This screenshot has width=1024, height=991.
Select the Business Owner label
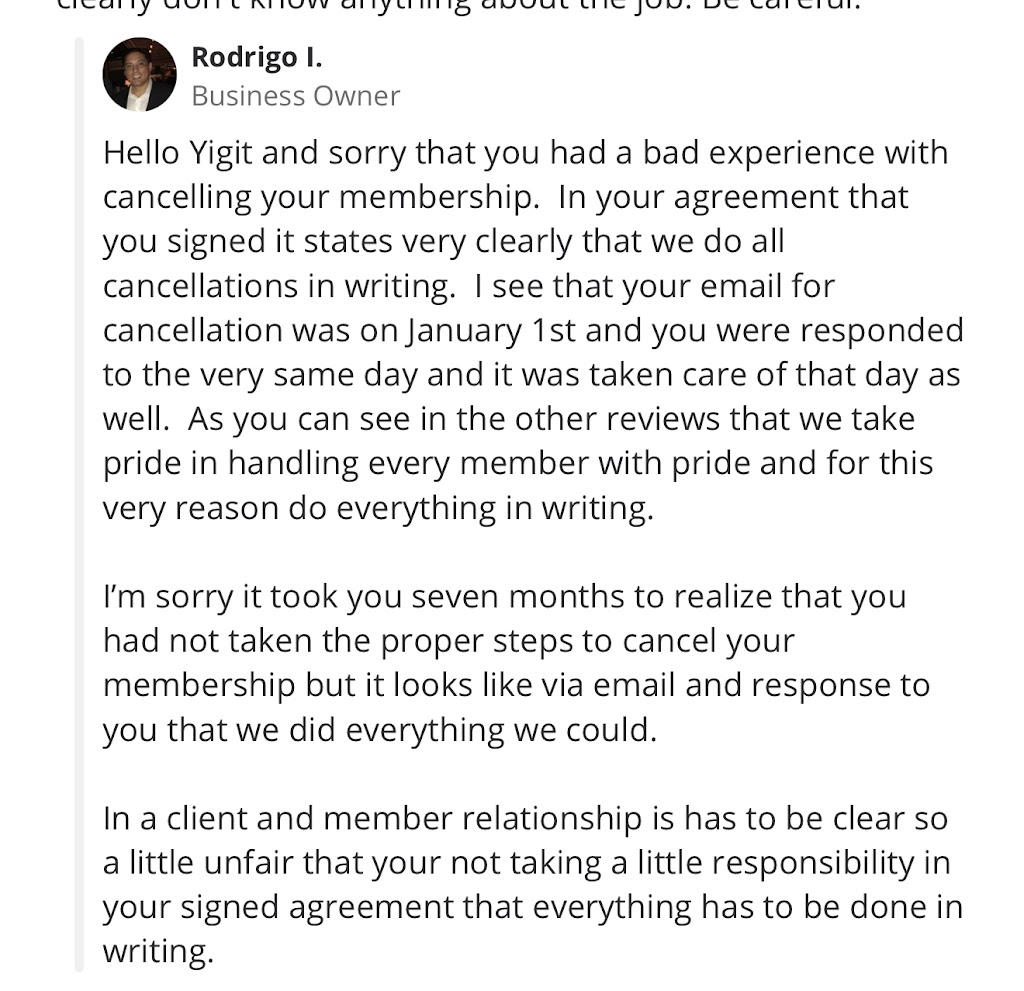tap(295, 96)
